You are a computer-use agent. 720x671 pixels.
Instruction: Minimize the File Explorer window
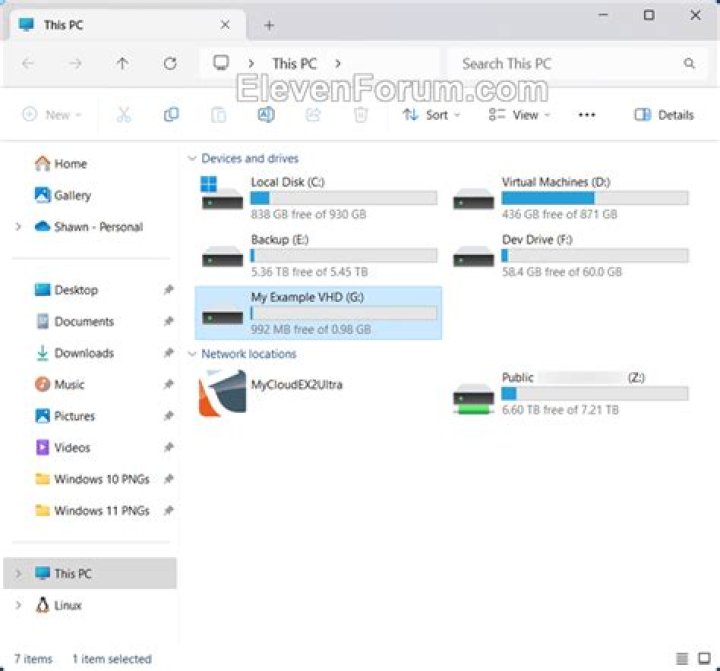[x=603, y=15]
